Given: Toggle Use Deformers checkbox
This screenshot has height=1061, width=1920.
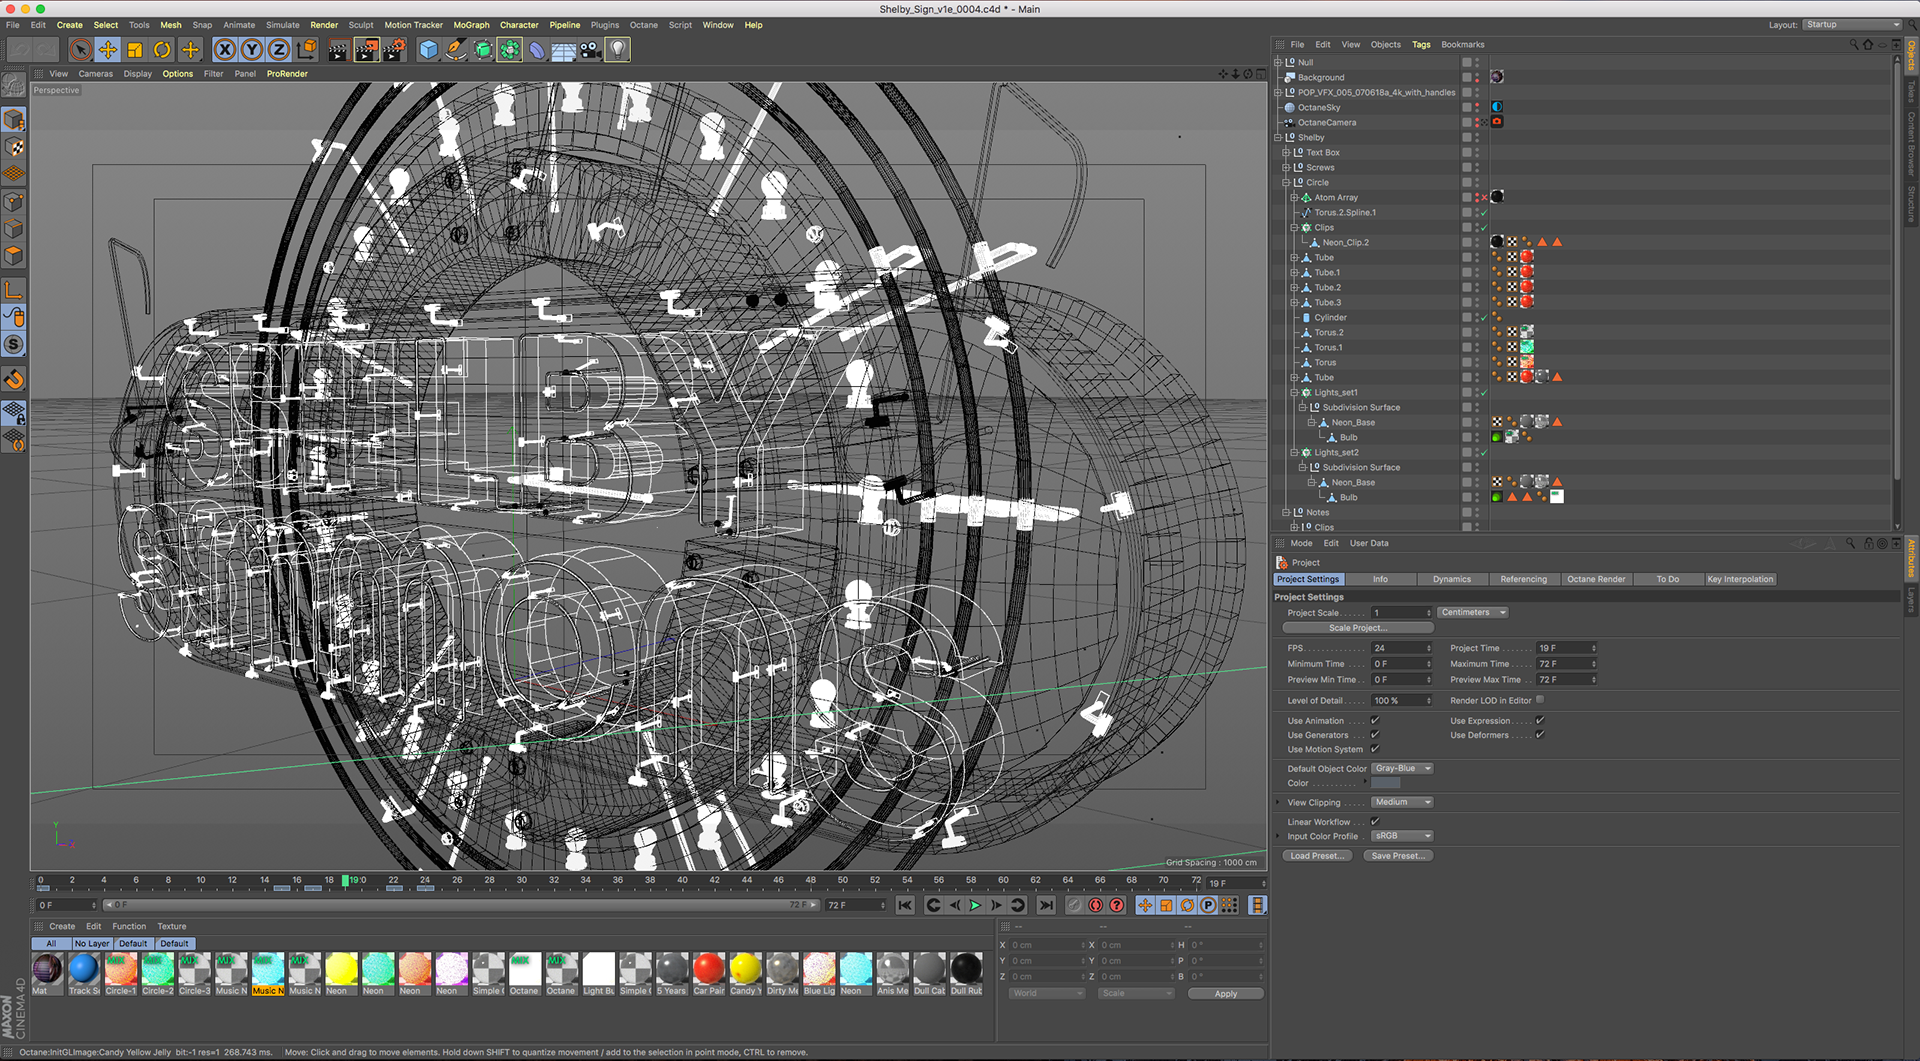Looking at the screenshot, I should pos(1540,734).
